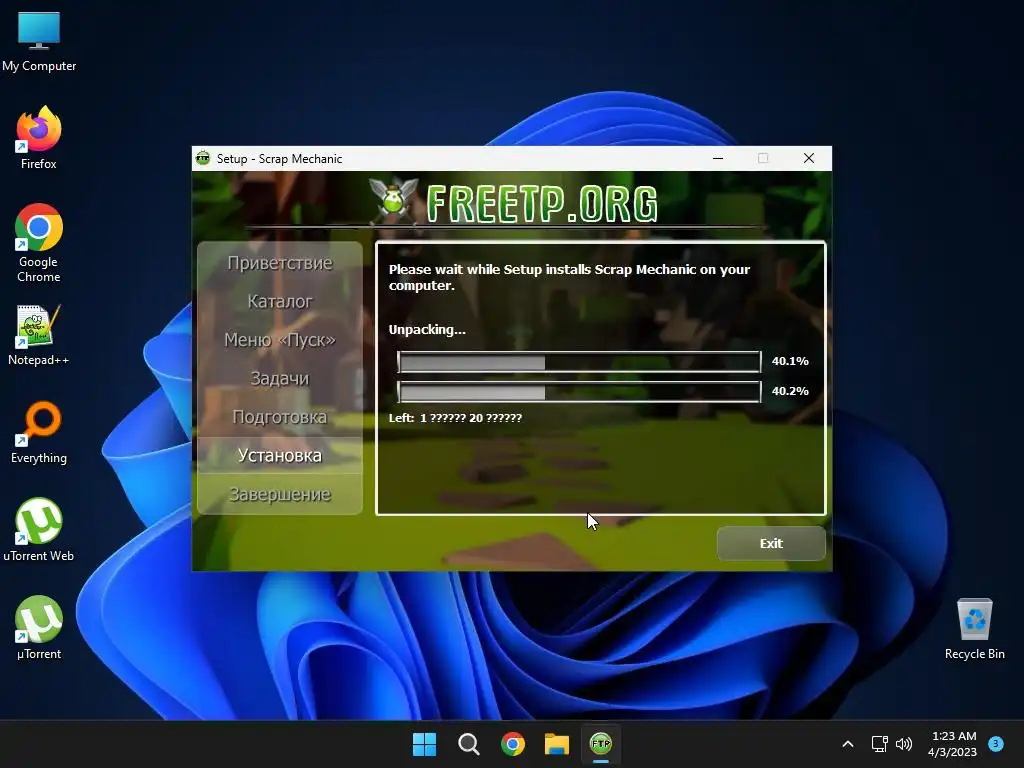The image size is (1024, 768).
Task: Open the Recycle Bin
Action: (974, 629)
